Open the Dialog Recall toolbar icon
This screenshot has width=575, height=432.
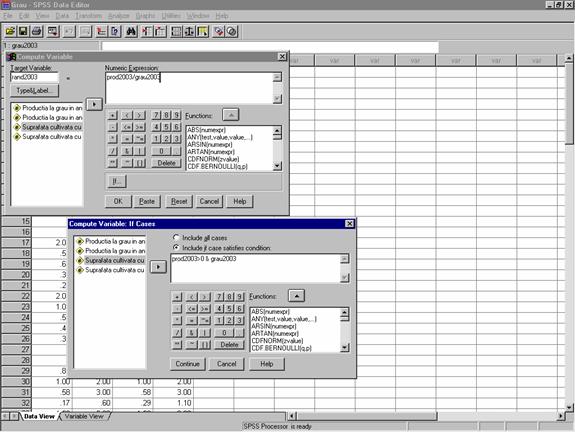pyautogui.click(x=53, y=32)
